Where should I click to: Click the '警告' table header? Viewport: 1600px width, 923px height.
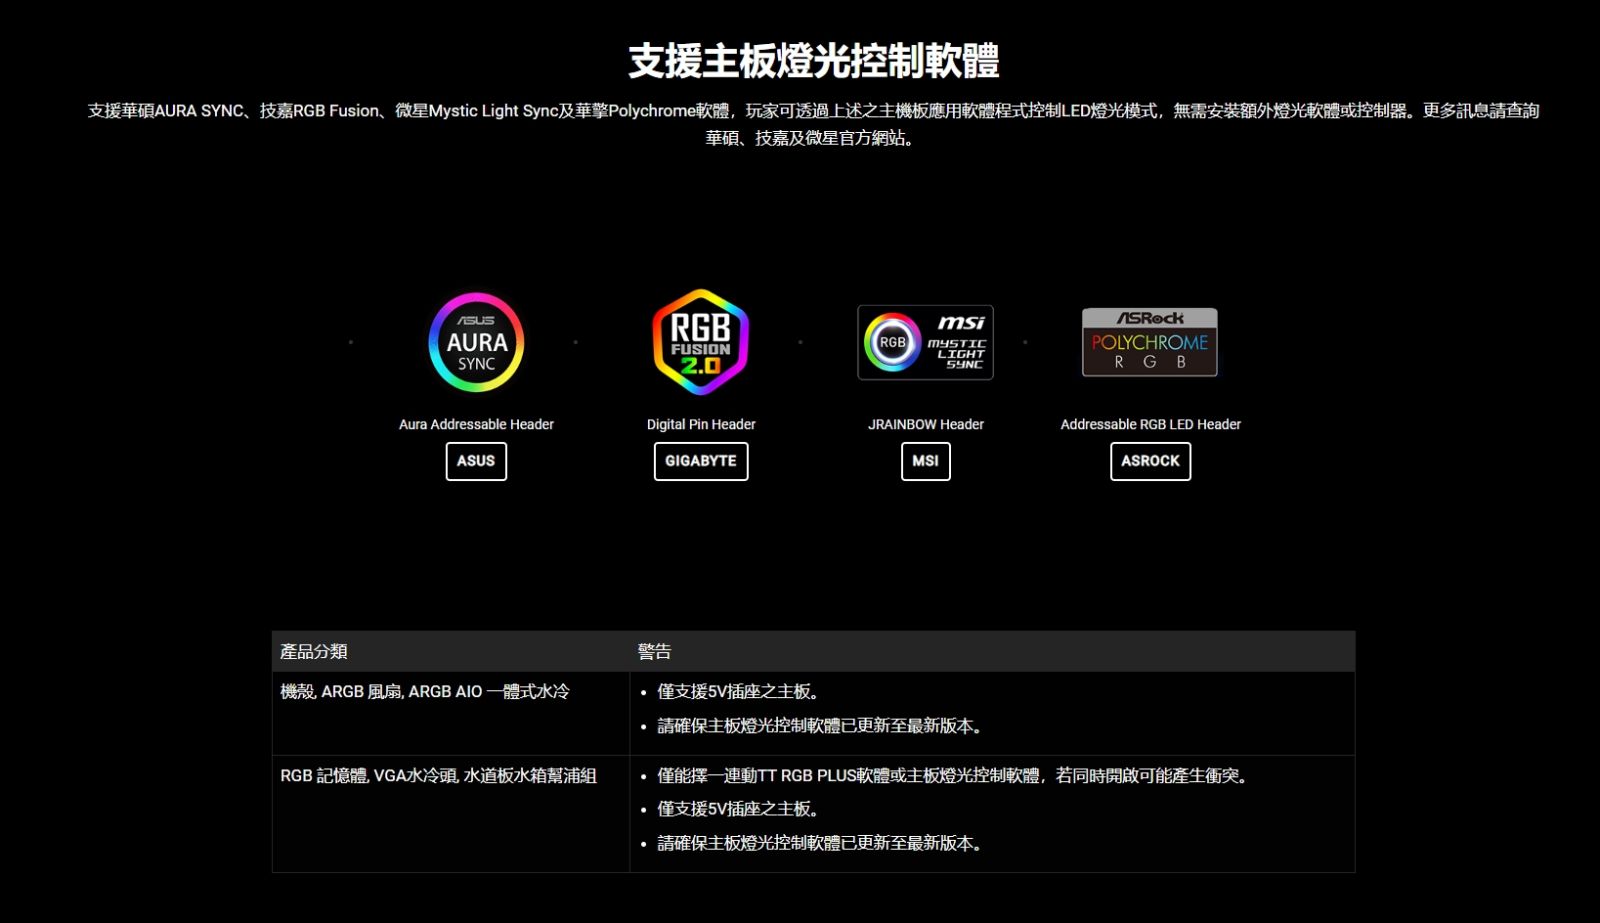click(x=992, y=651)
